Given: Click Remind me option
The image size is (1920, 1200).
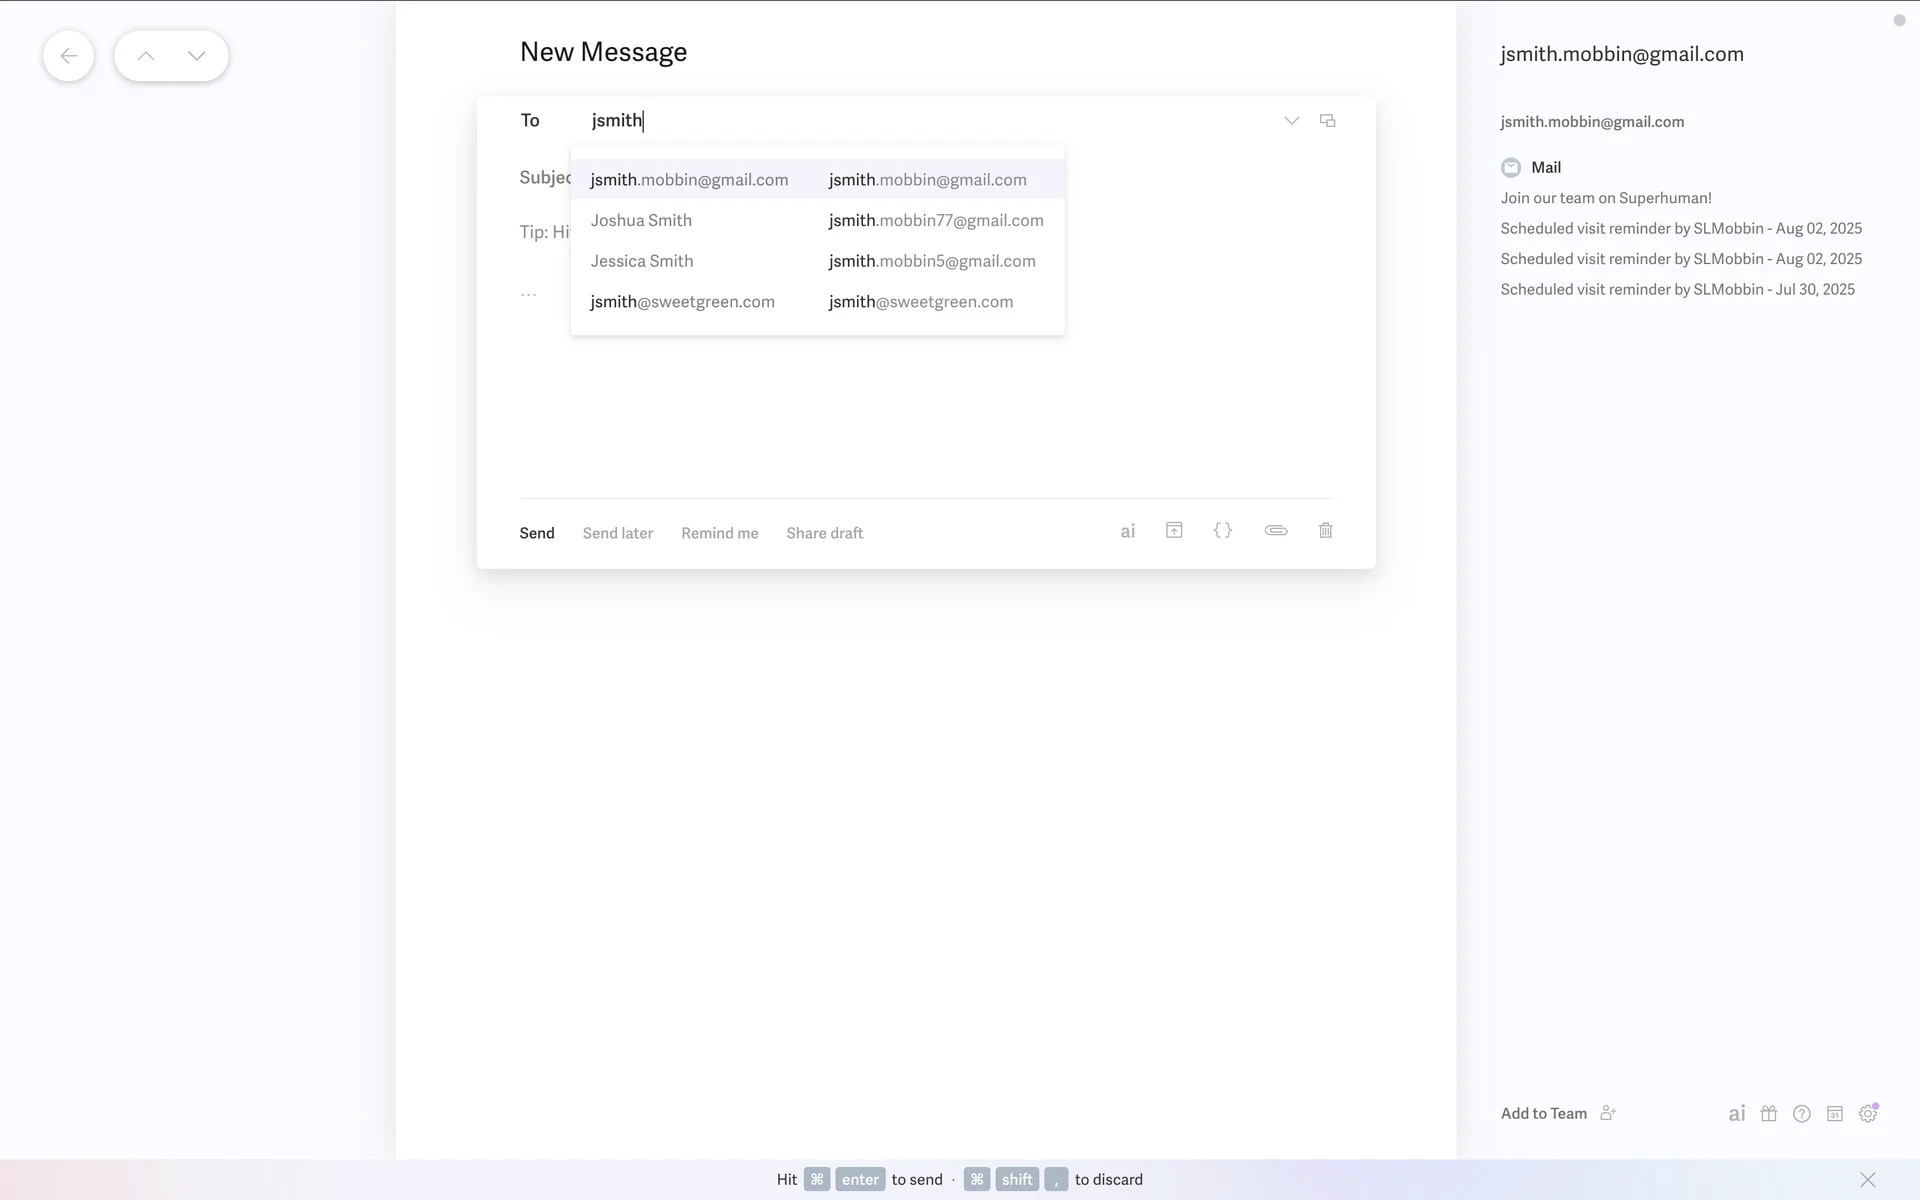Looking at the screenshot, I should tap(719, 533).
